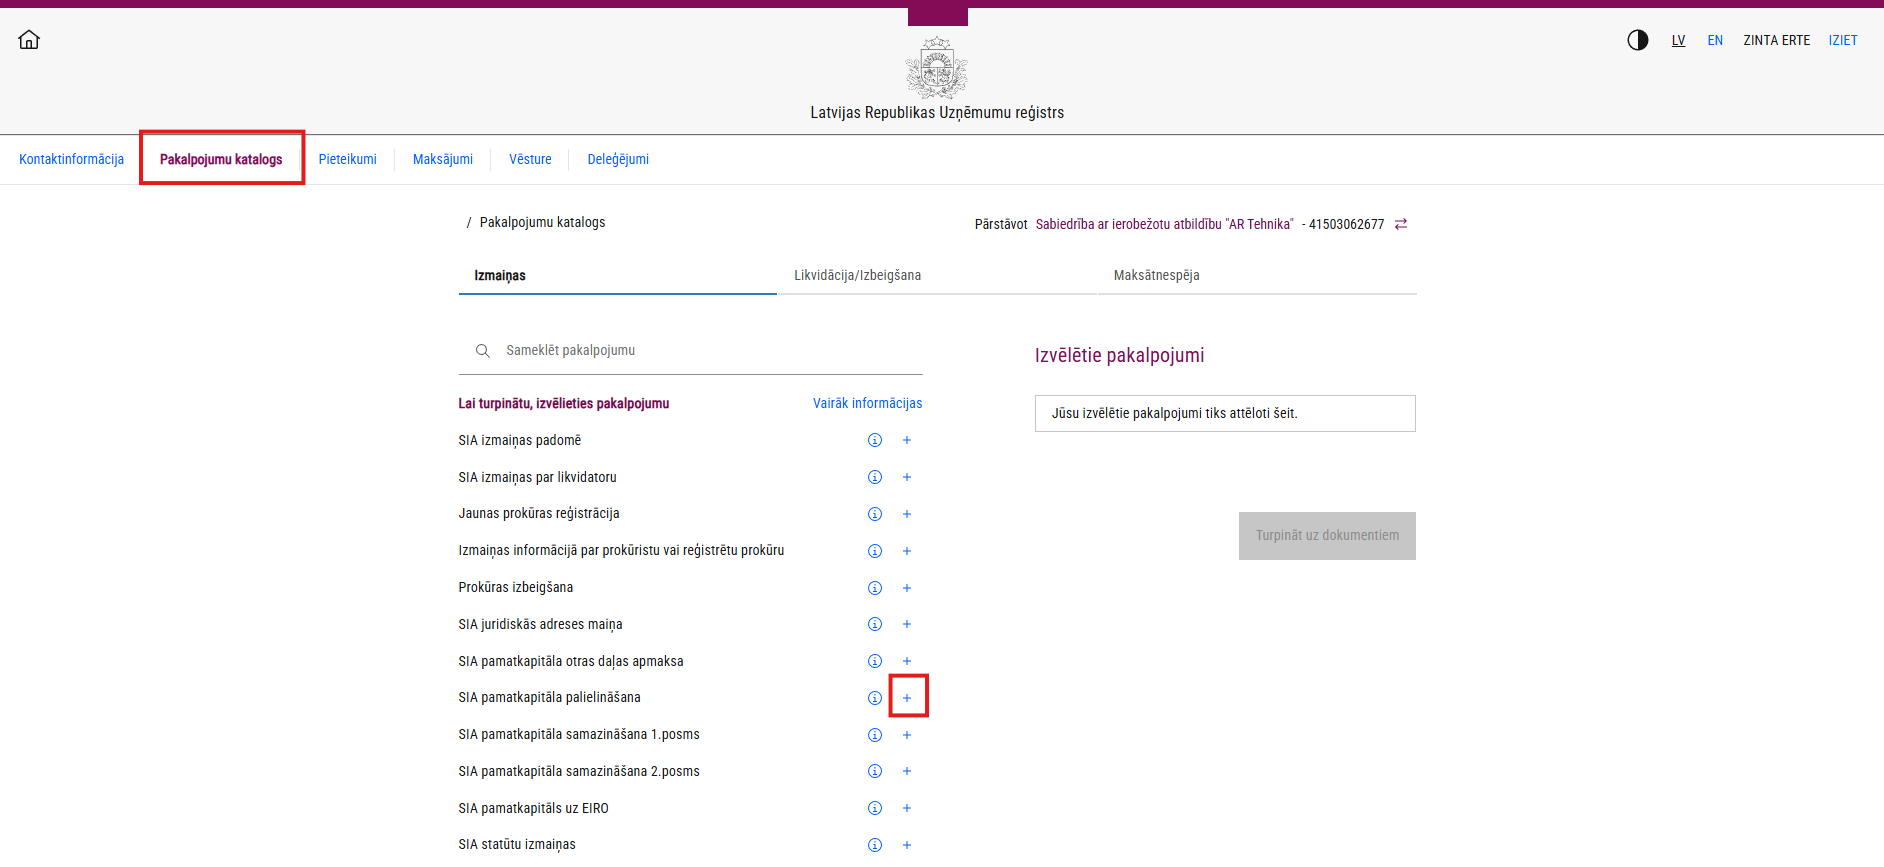
Task: Log out using the IZIET link
Action: [x=1842, y=40]
